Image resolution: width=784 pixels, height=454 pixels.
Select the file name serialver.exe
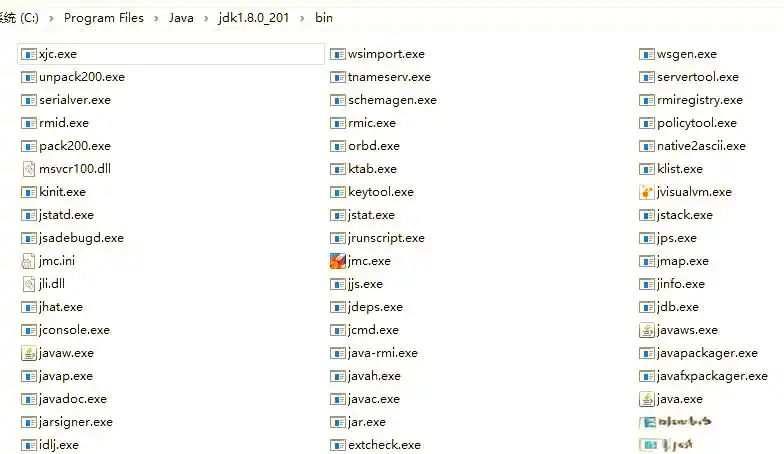tap(75, 100)
